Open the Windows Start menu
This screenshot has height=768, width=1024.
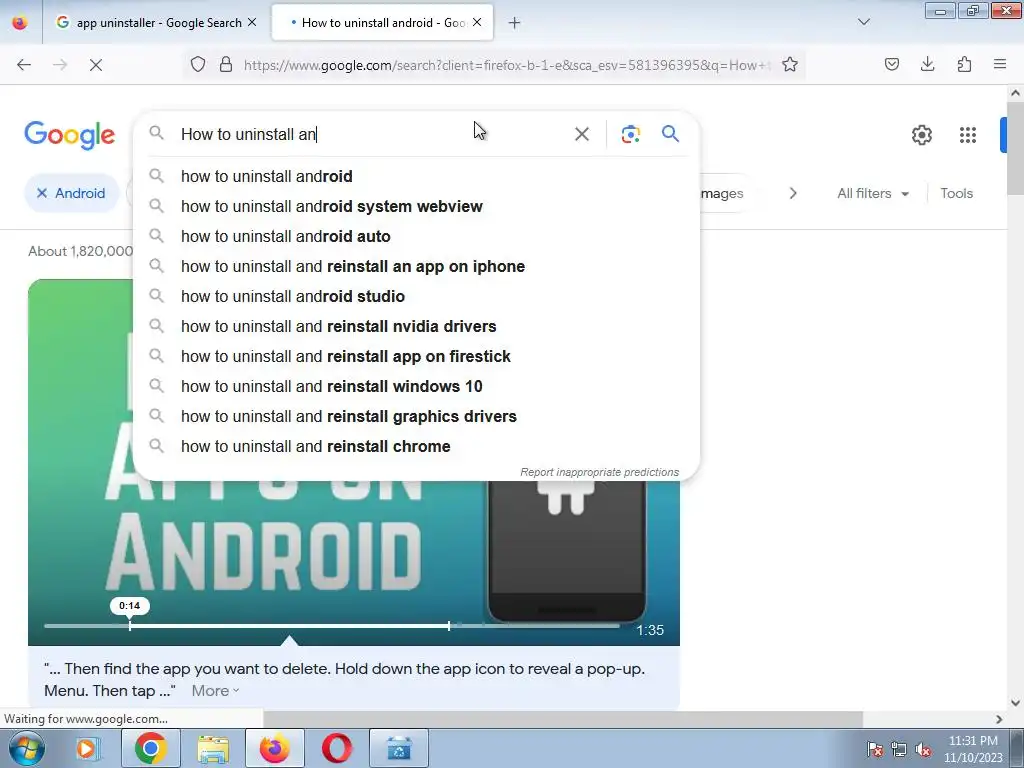coord(27,748)
